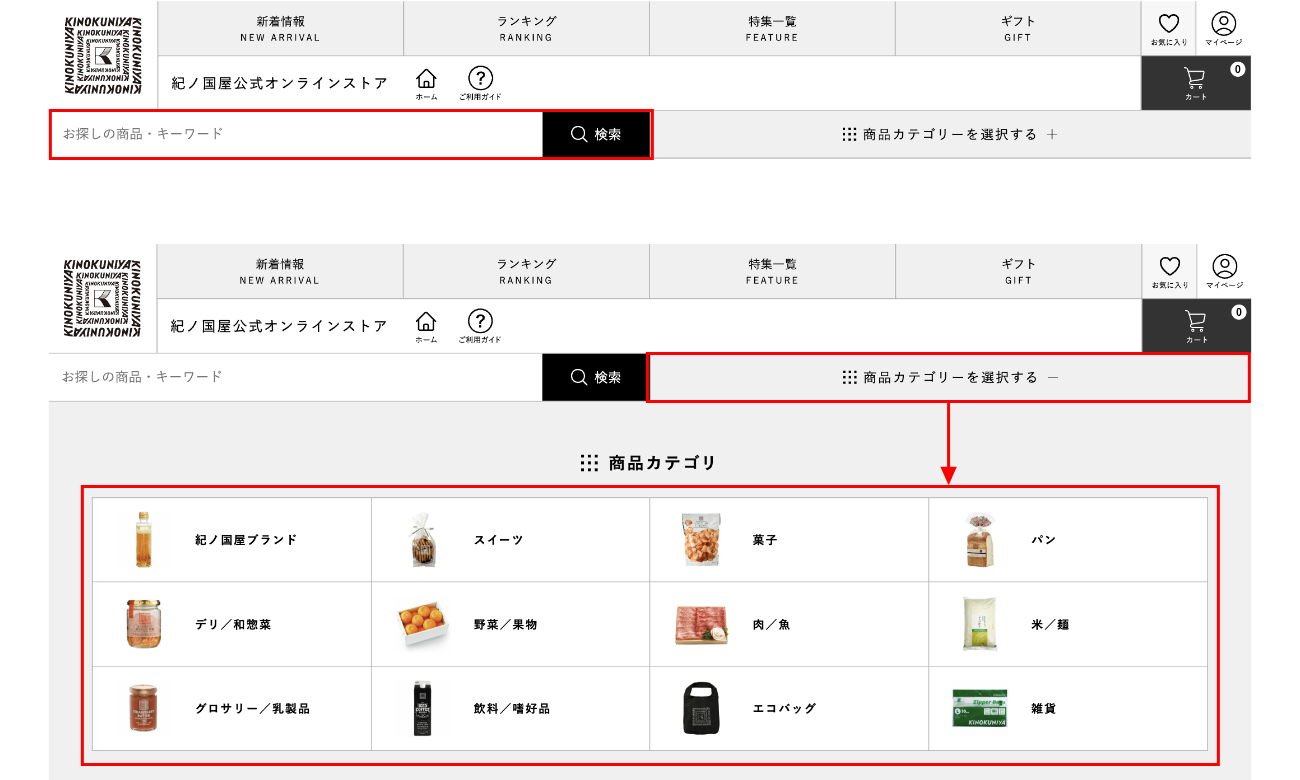This screenshot has height=780, width=1300.
Task: Click the heart favorites icon in the upper header
Action: tap(1169, 28)
